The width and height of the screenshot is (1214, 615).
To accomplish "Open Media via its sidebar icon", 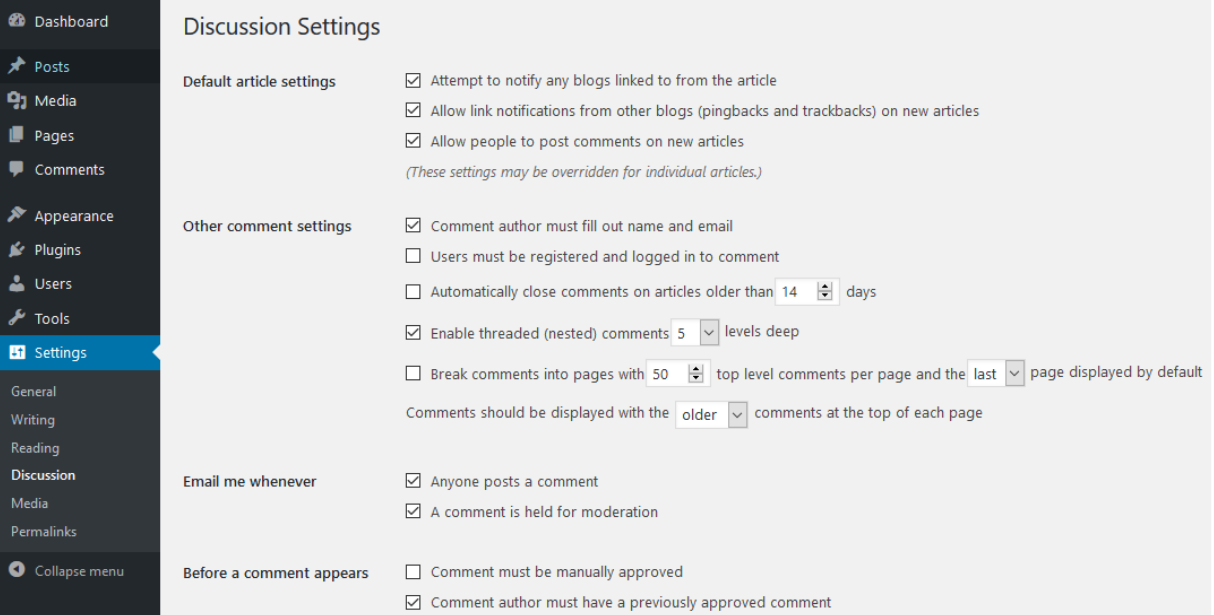I will (x=16, y=100).
